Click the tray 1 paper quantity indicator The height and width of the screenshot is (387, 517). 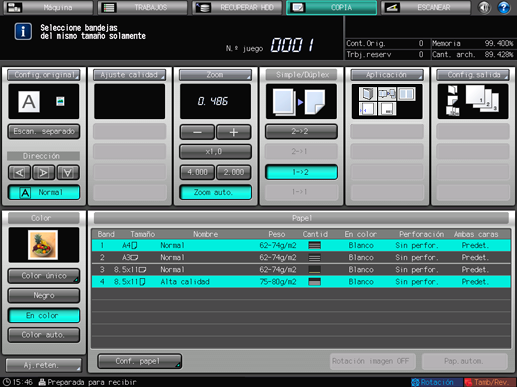click(315, 245)
